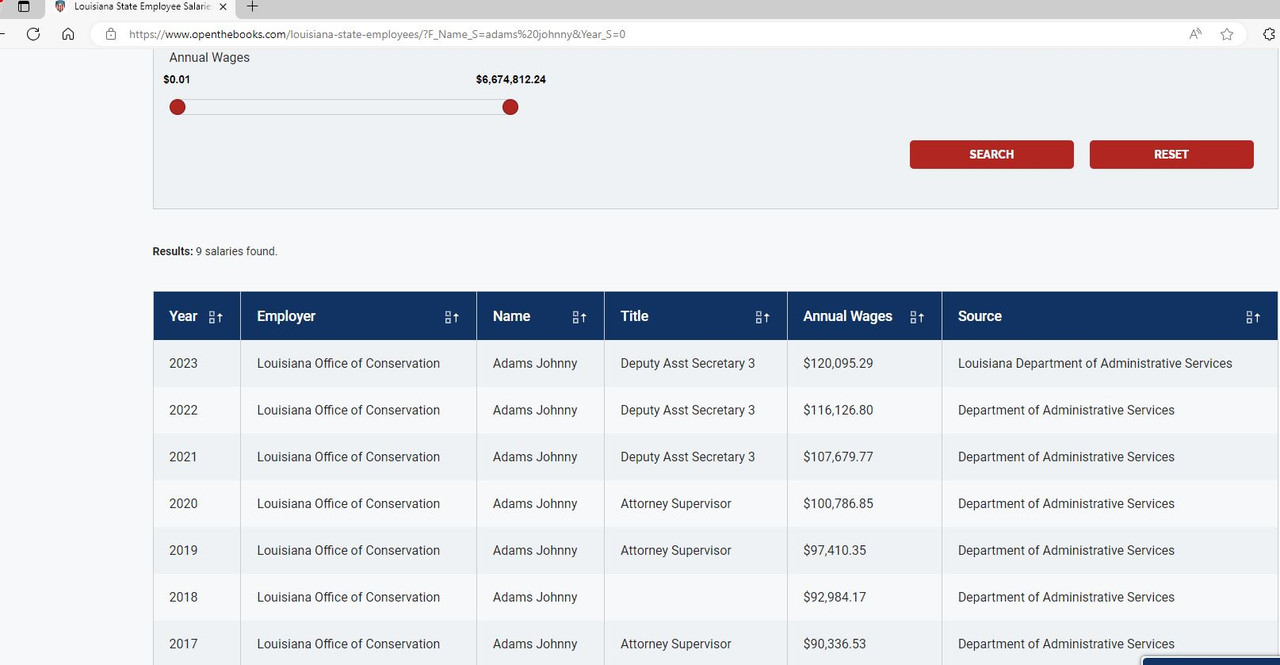Open browser extensions icon
The height and width of the screenshot is (665, 1280).
pyautogui.click(x=1270, y=34)
